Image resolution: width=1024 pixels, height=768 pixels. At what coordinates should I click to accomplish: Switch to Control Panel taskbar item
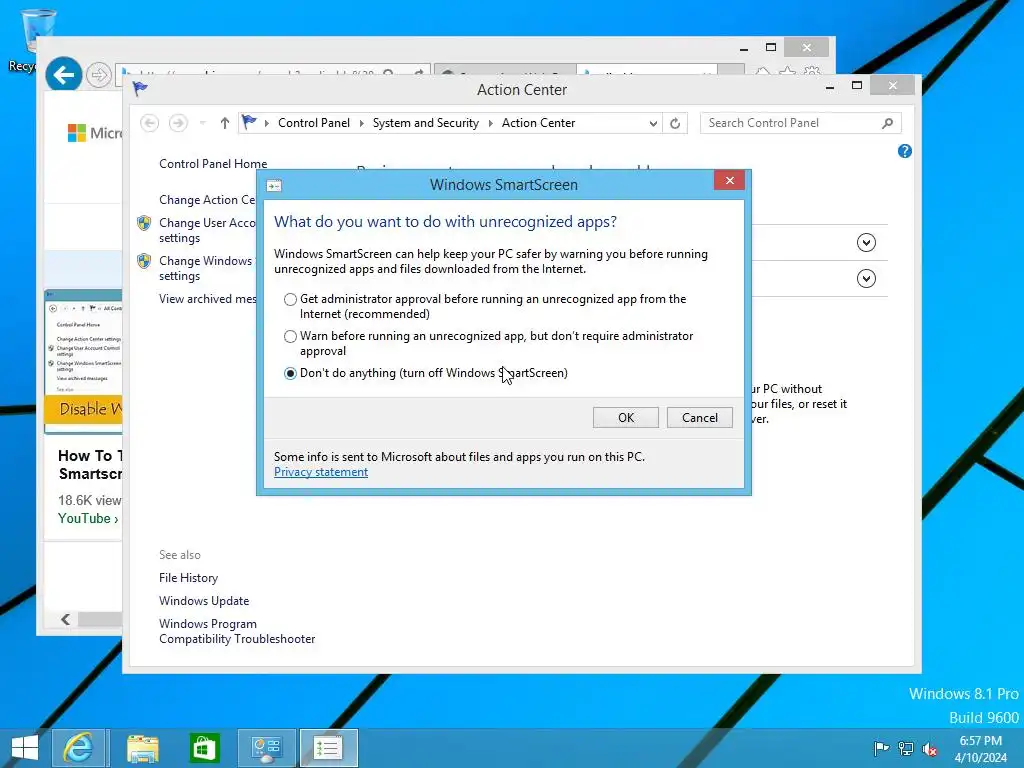266,748
